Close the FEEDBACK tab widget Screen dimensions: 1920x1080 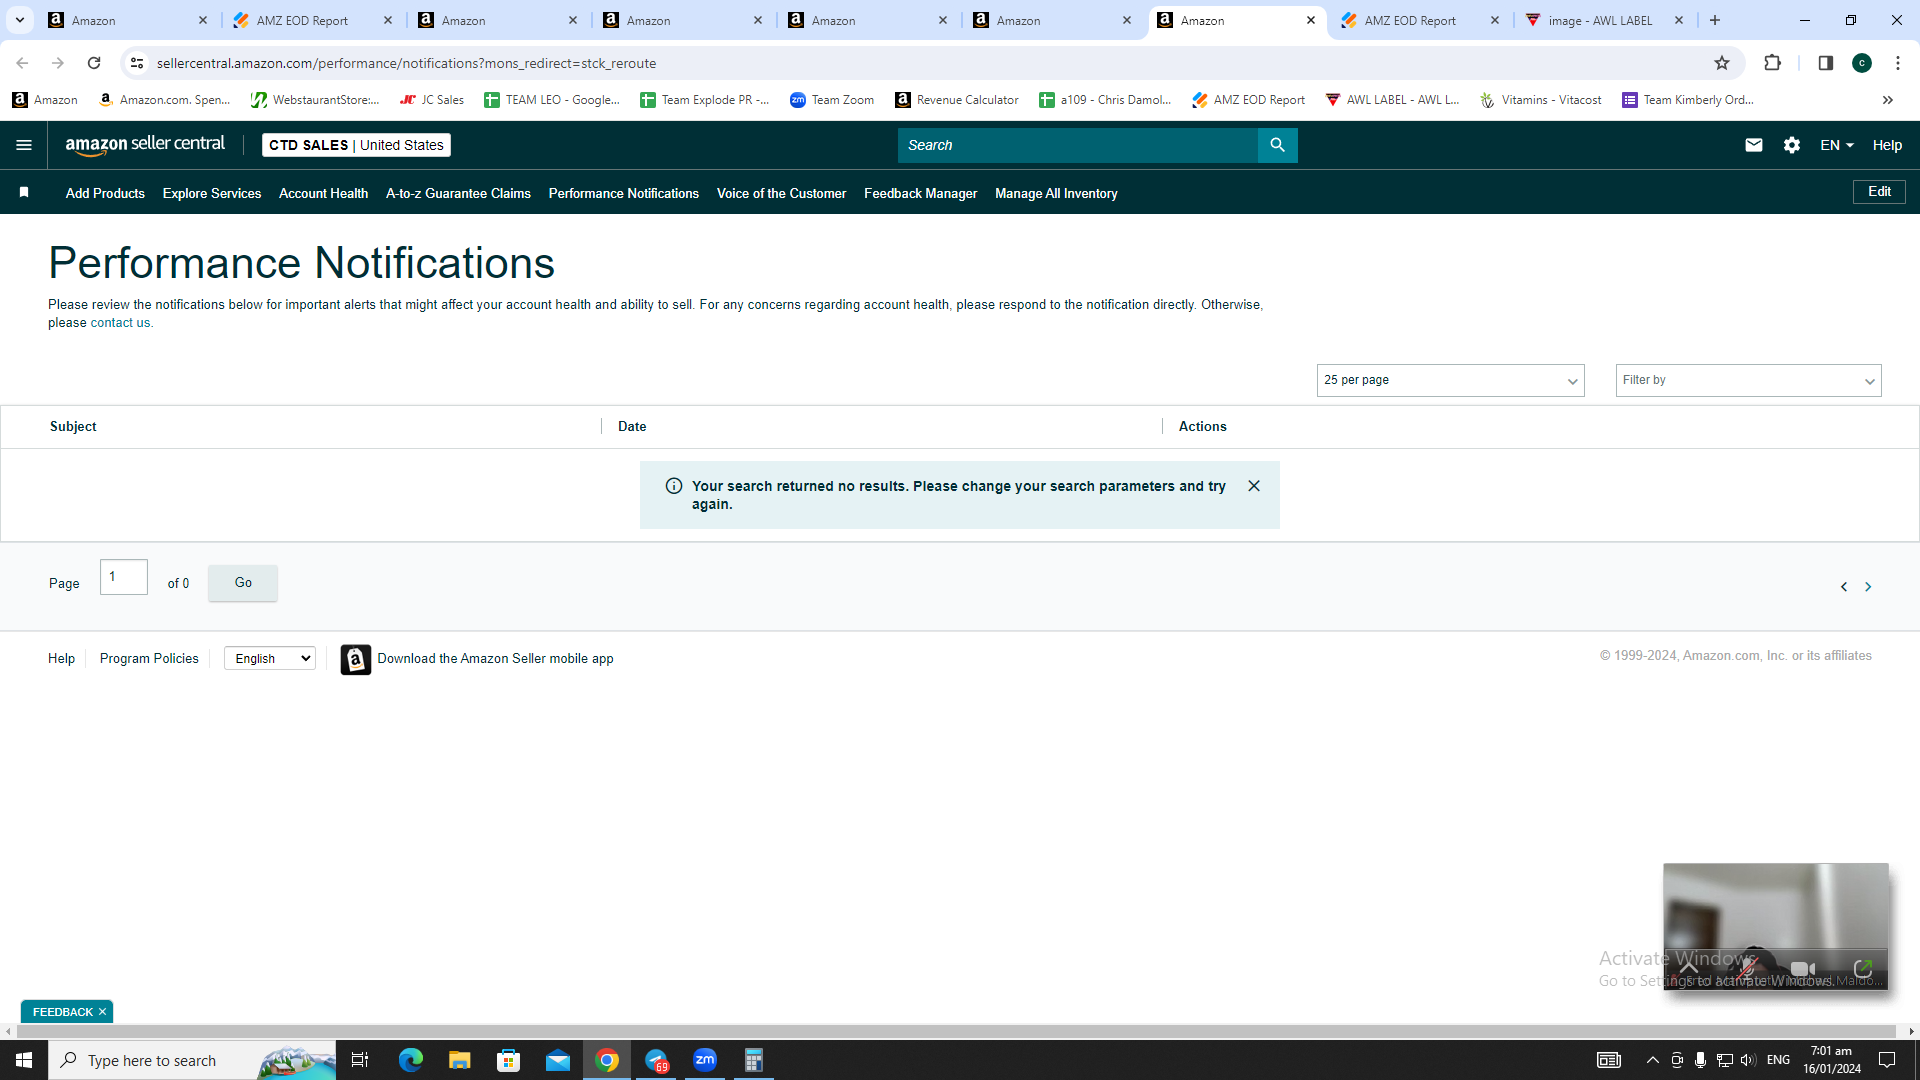[102, 1012]
